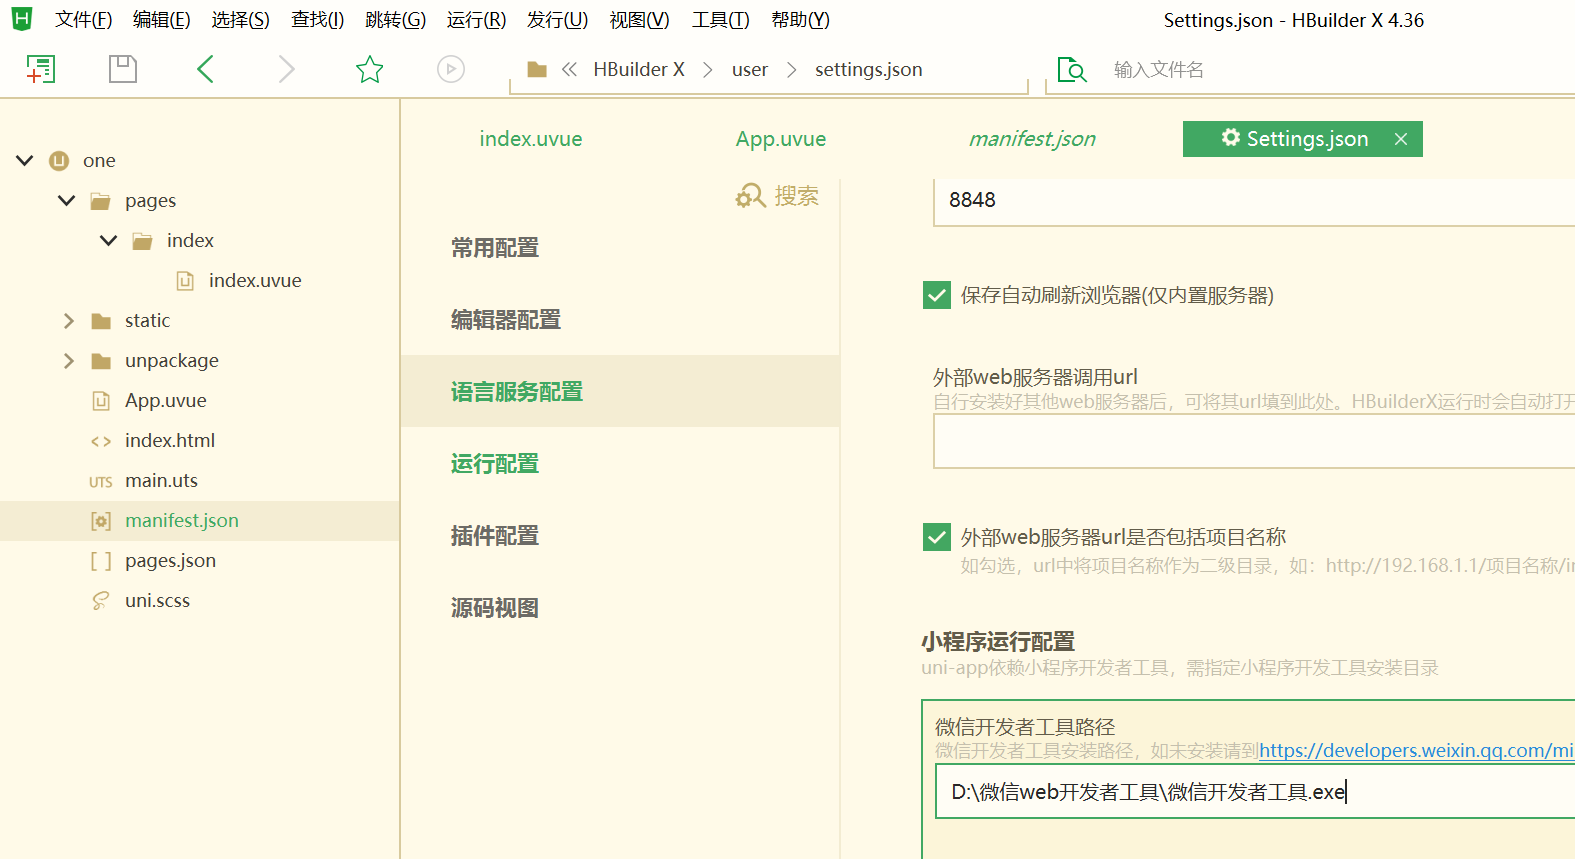Open the 发行(U) menu
This screenshot has height=859, width=1575.
pos(557,20)
